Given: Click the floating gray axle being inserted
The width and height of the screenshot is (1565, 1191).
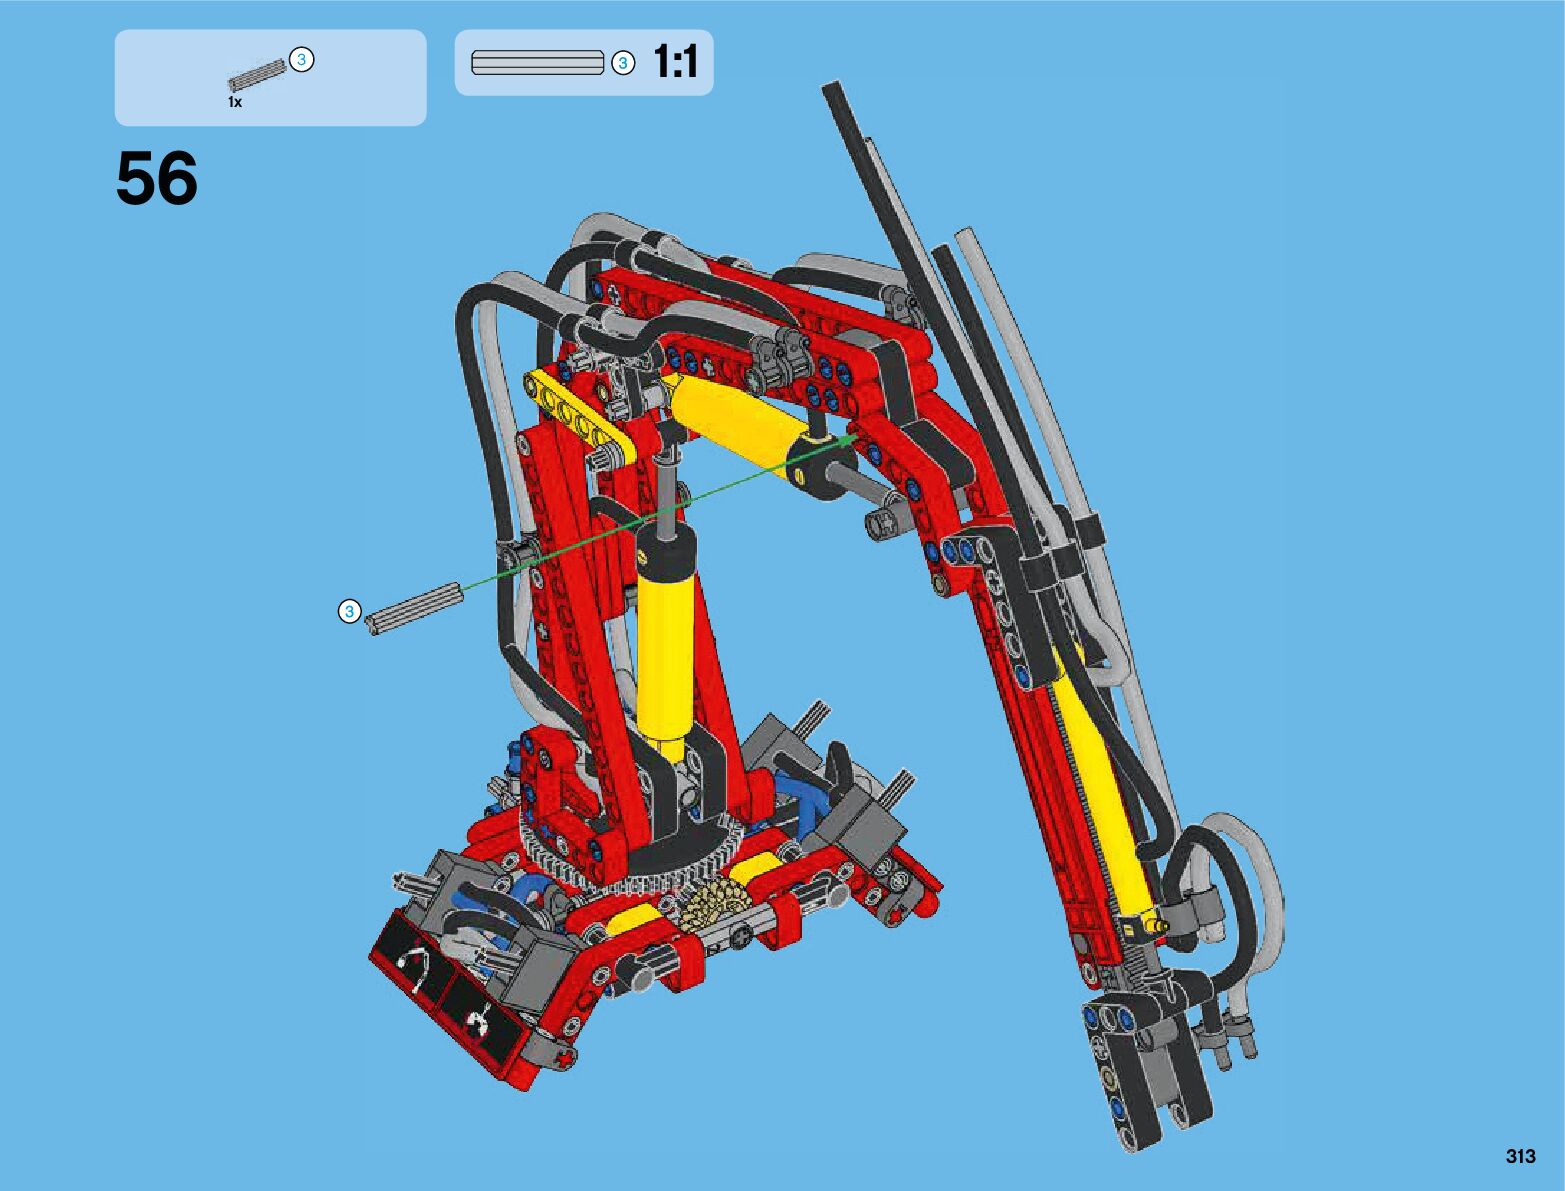Looking at the screenshot, I should point(414,609).
